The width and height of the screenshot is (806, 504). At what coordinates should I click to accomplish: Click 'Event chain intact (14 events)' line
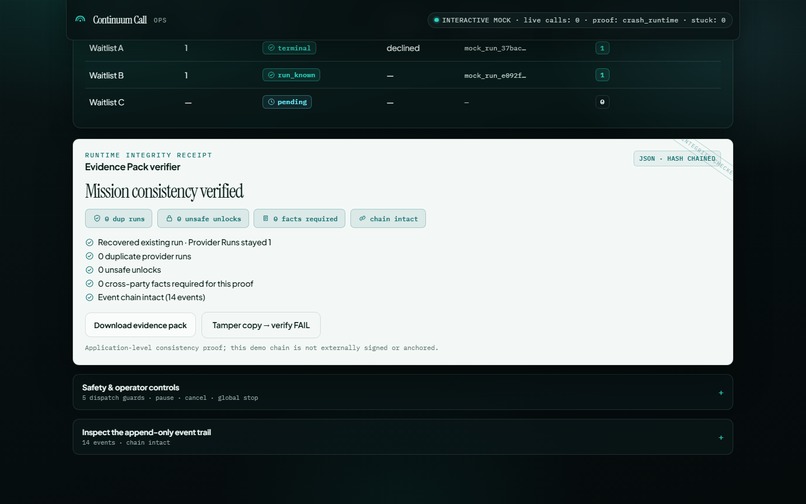152,297
